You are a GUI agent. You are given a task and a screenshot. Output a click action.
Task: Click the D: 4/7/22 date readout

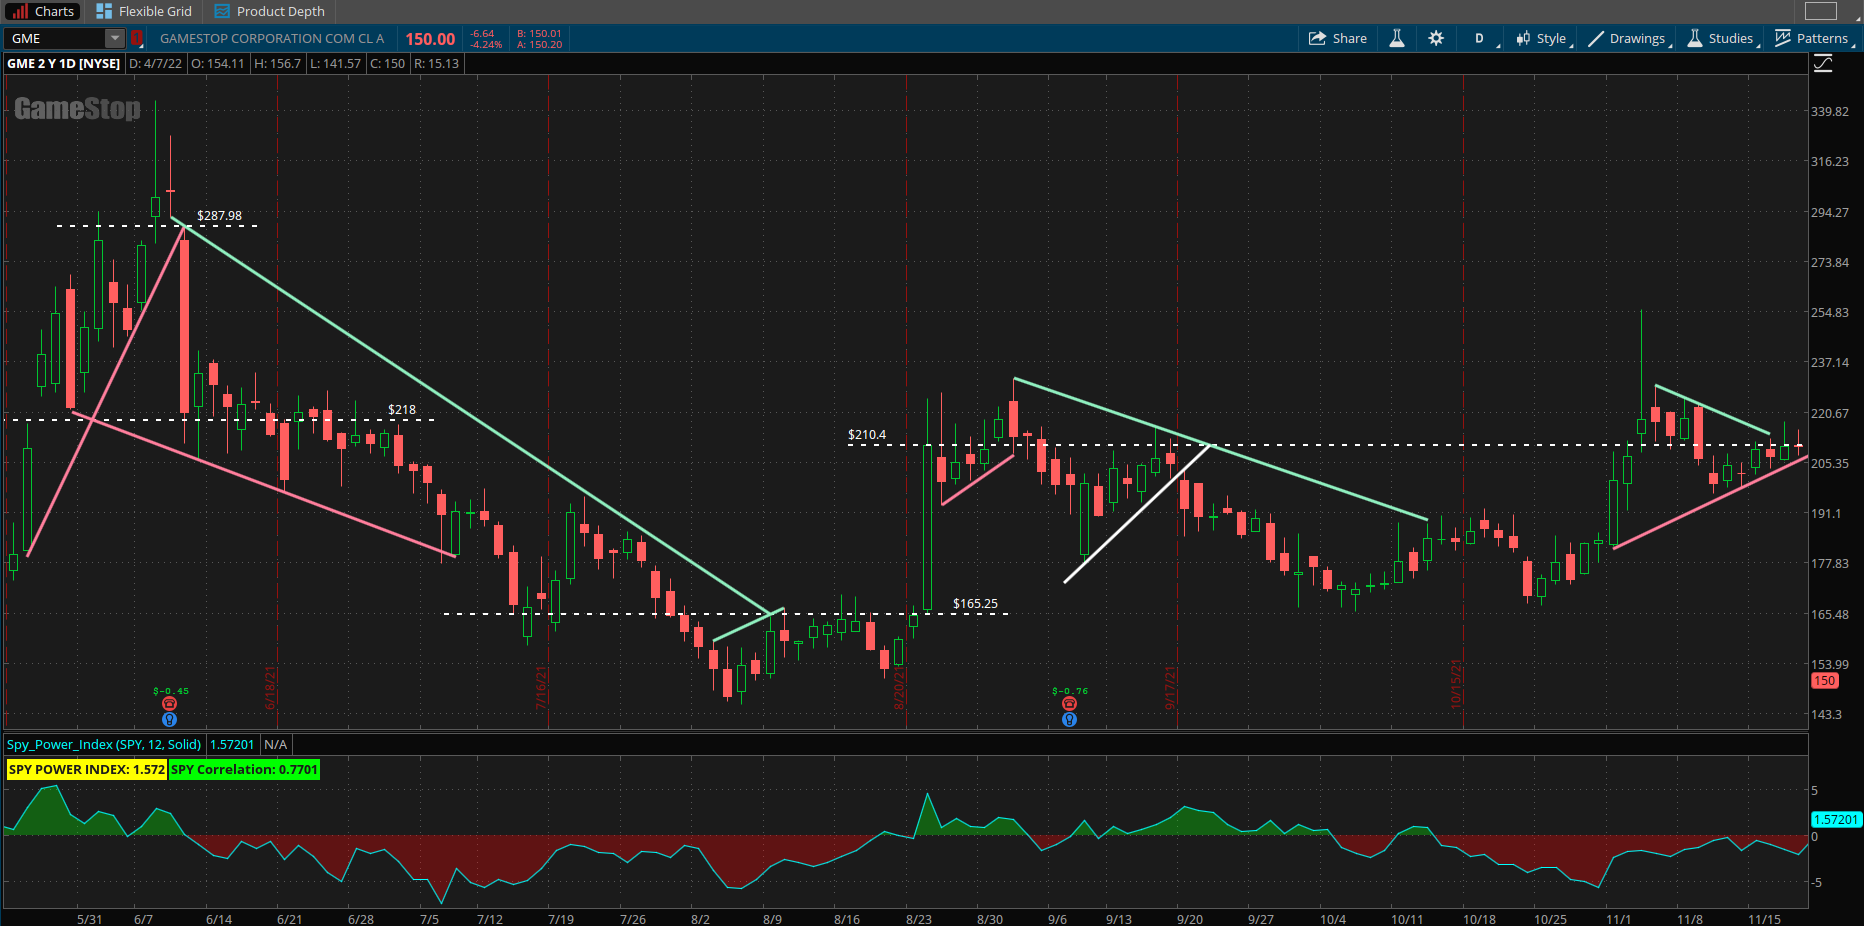coord(156,63)
